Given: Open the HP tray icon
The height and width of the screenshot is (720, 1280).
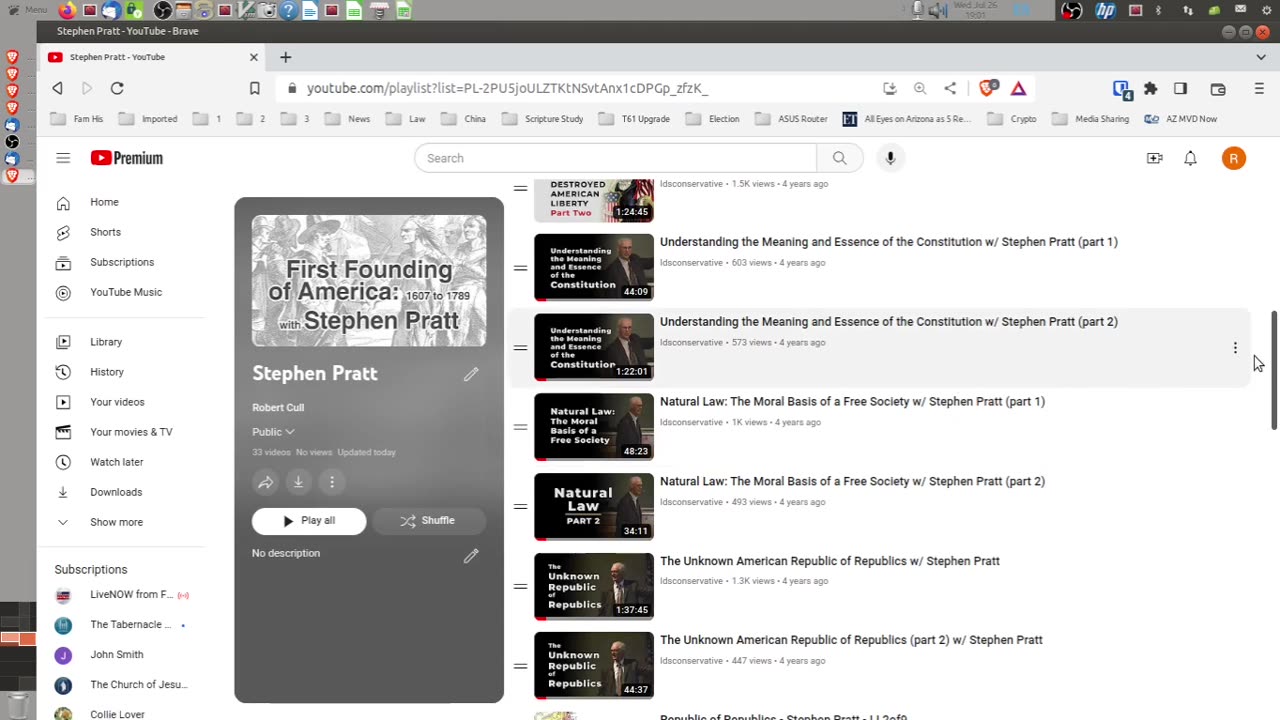Looking at the screenshot, I should pos(1105,10).
